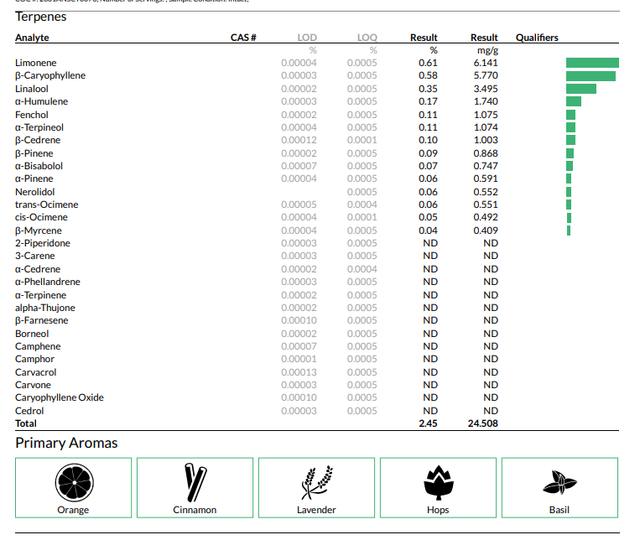This screenshot has width=640, height=539.
Task: Select the Linalool green result bar
Action: point(581,89)
